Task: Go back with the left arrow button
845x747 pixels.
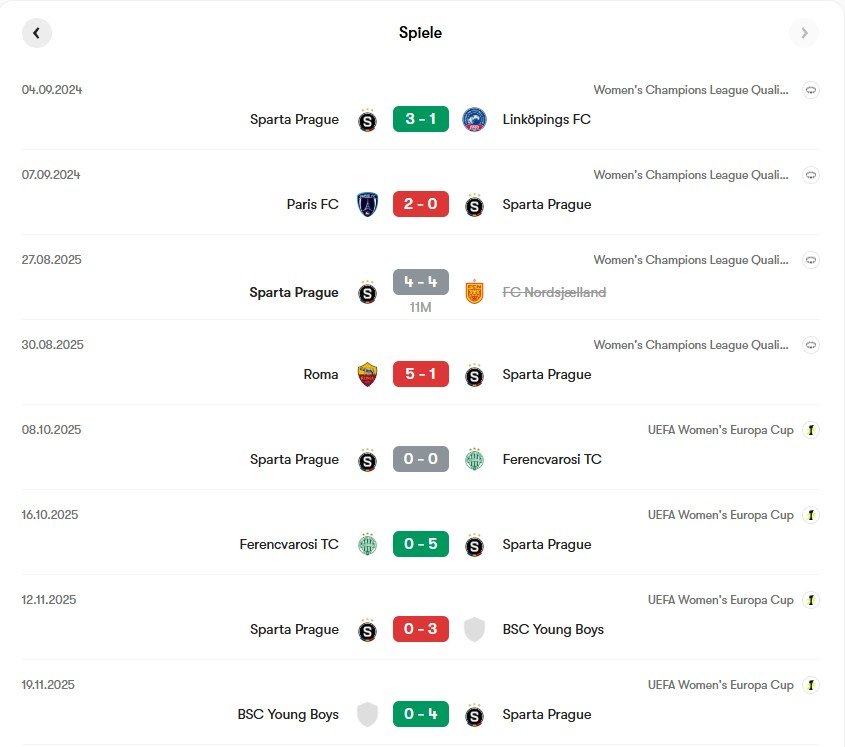Action: tap(37, 33)
